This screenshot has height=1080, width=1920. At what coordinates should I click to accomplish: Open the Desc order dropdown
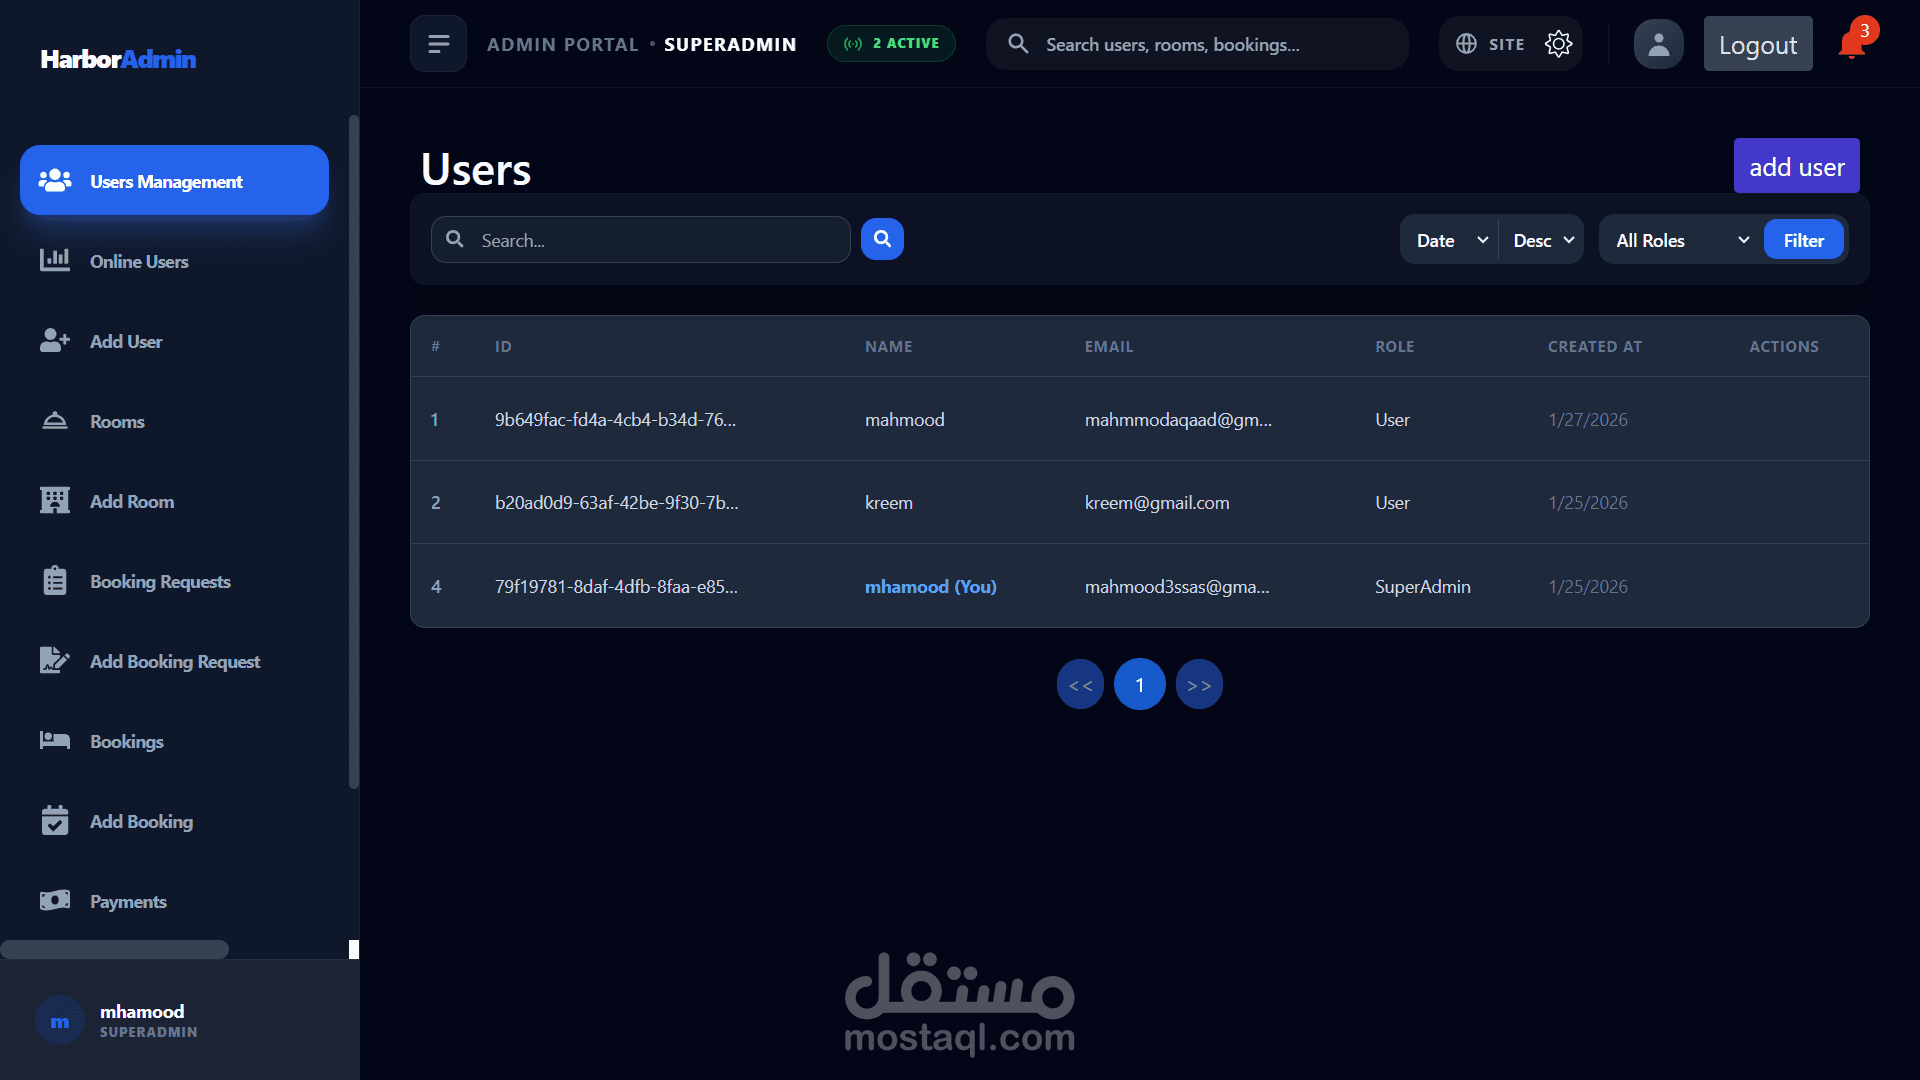(x=1542, y=240)
